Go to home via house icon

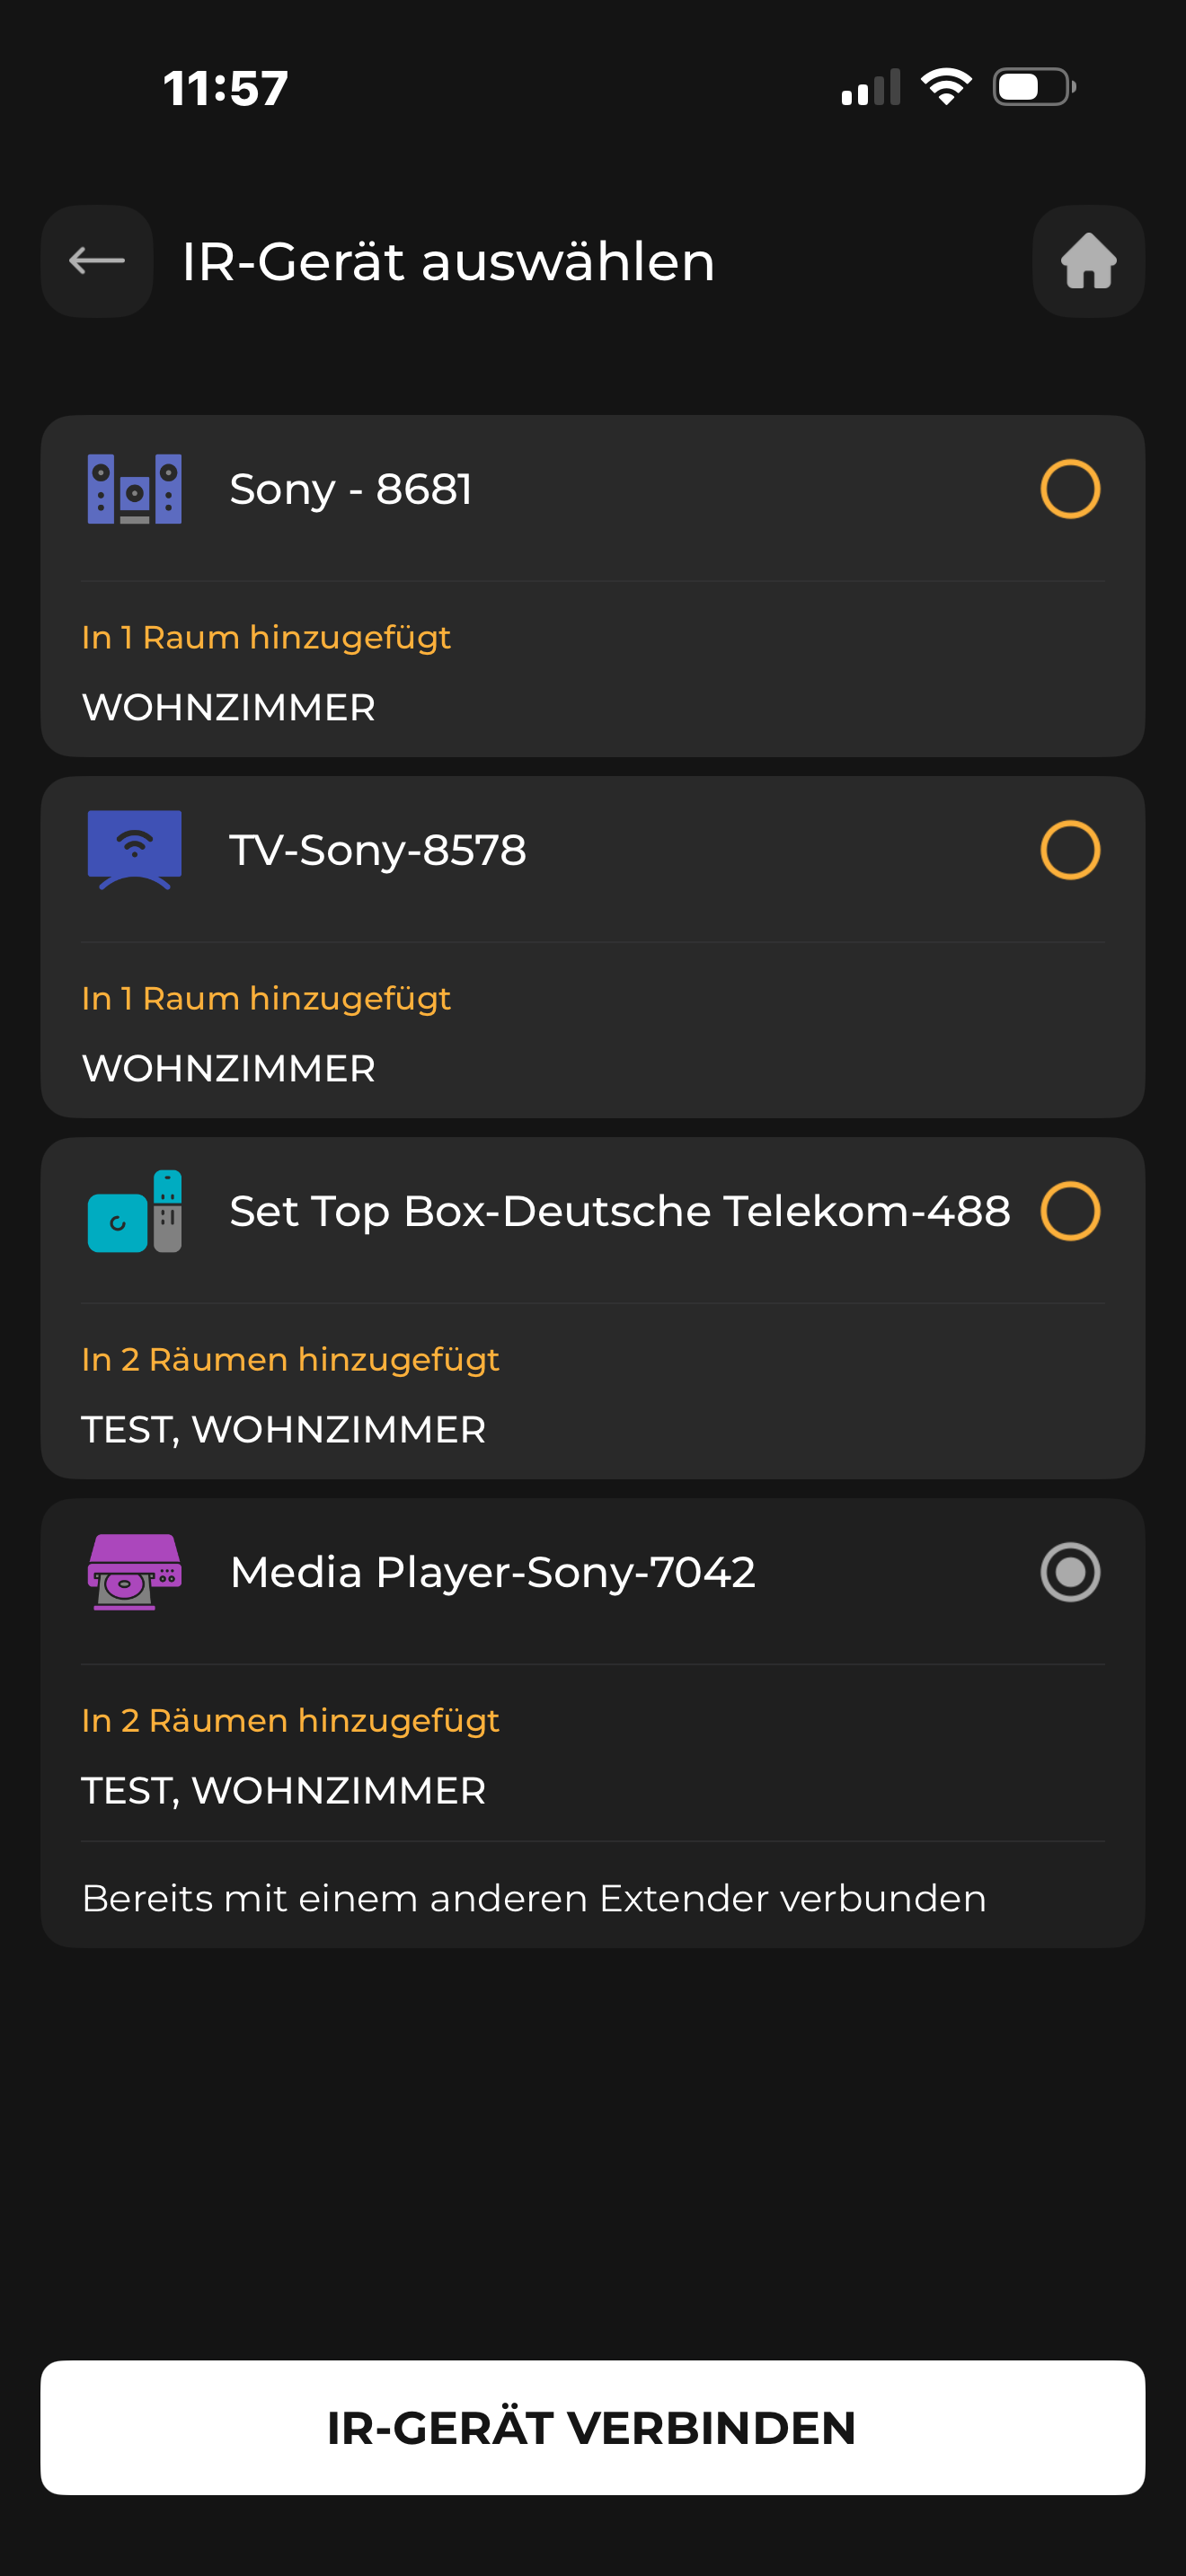click(x=1088, y=261)
